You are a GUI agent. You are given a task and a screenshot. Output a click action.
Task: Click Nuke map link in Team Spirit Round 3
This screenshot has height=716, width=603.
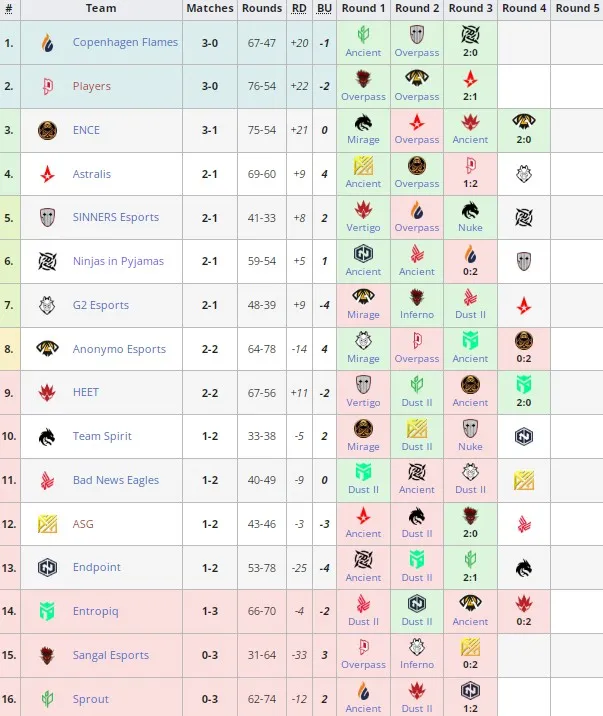470,447
